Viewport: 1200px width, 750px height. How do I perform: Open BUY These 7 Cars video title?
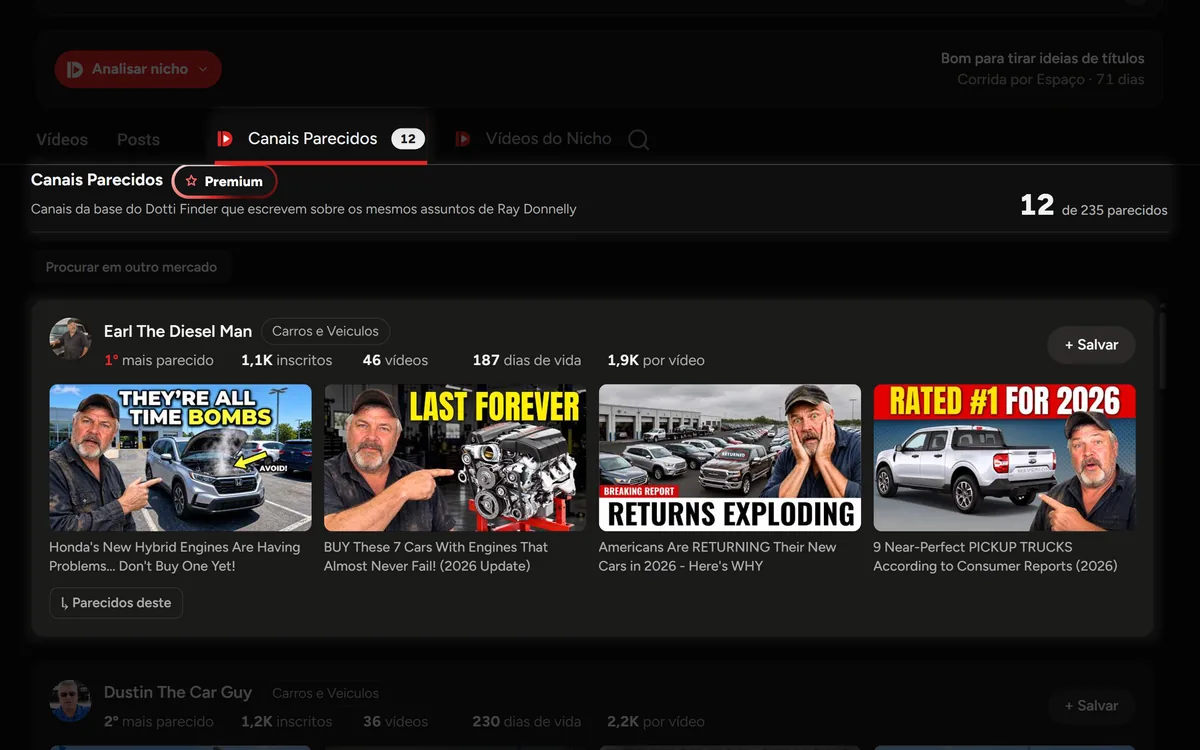click(x=436, y=556)
